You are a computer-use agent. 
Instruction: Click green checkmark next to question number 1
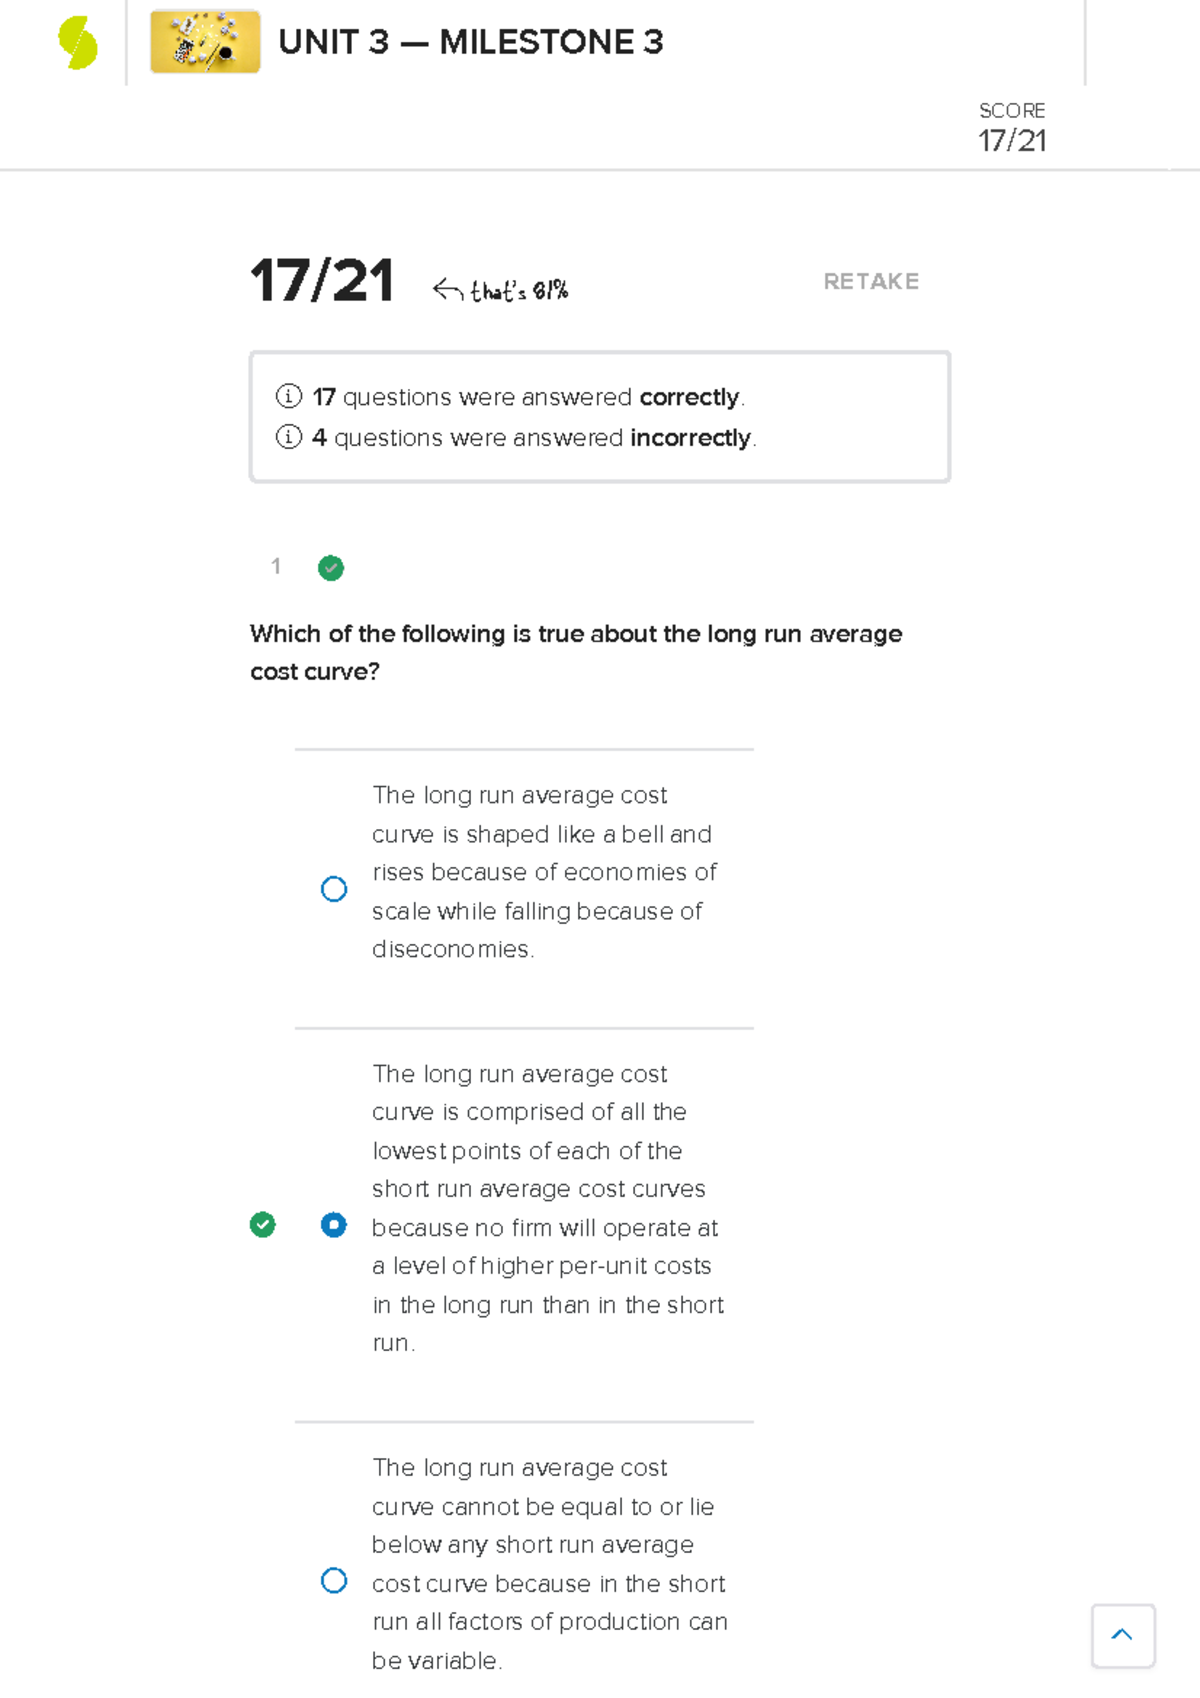(331, 568)
